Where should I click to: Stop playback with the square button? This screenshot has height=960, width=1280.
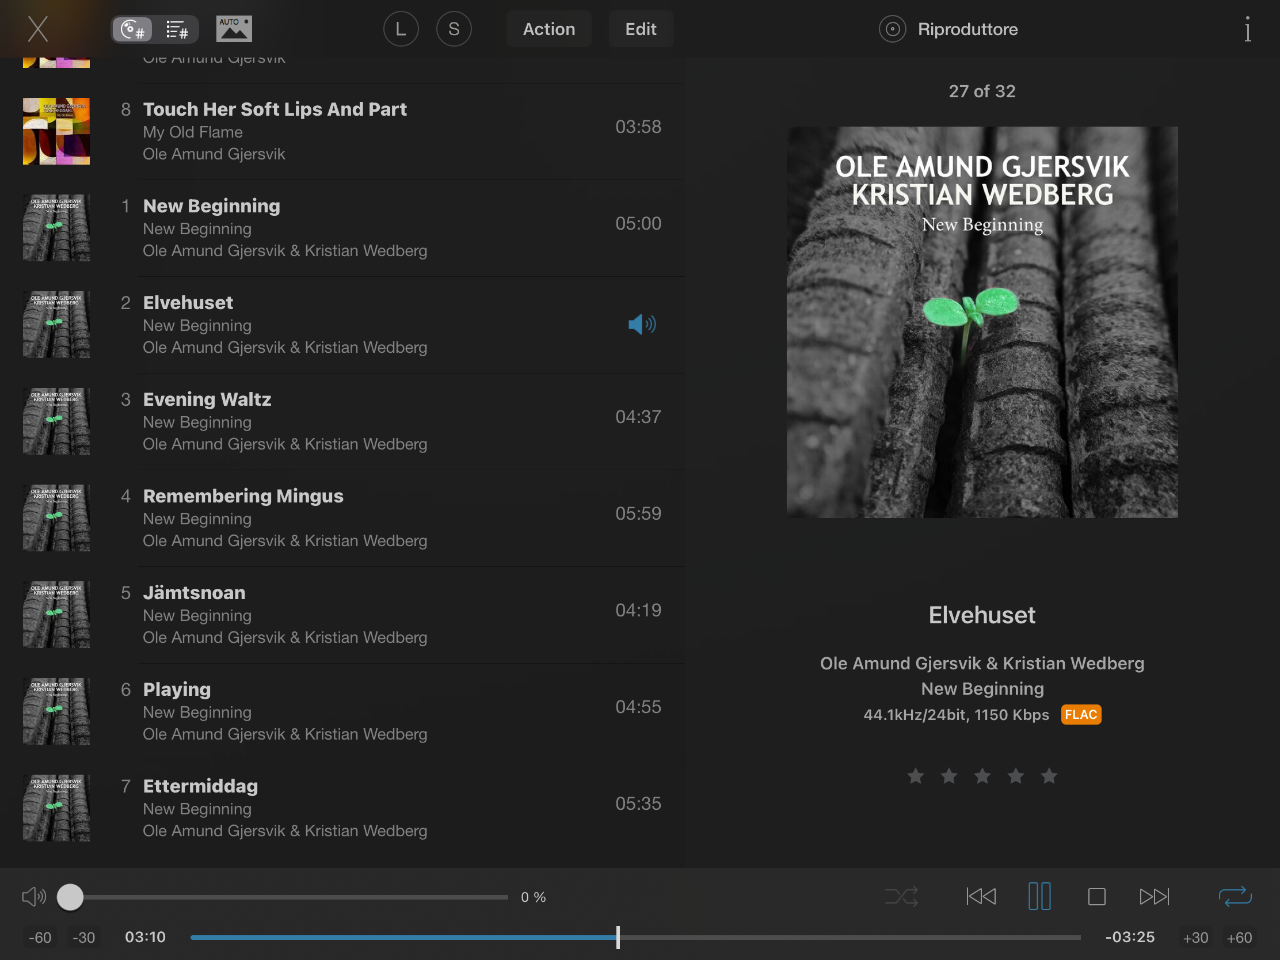click(1097, 897)
